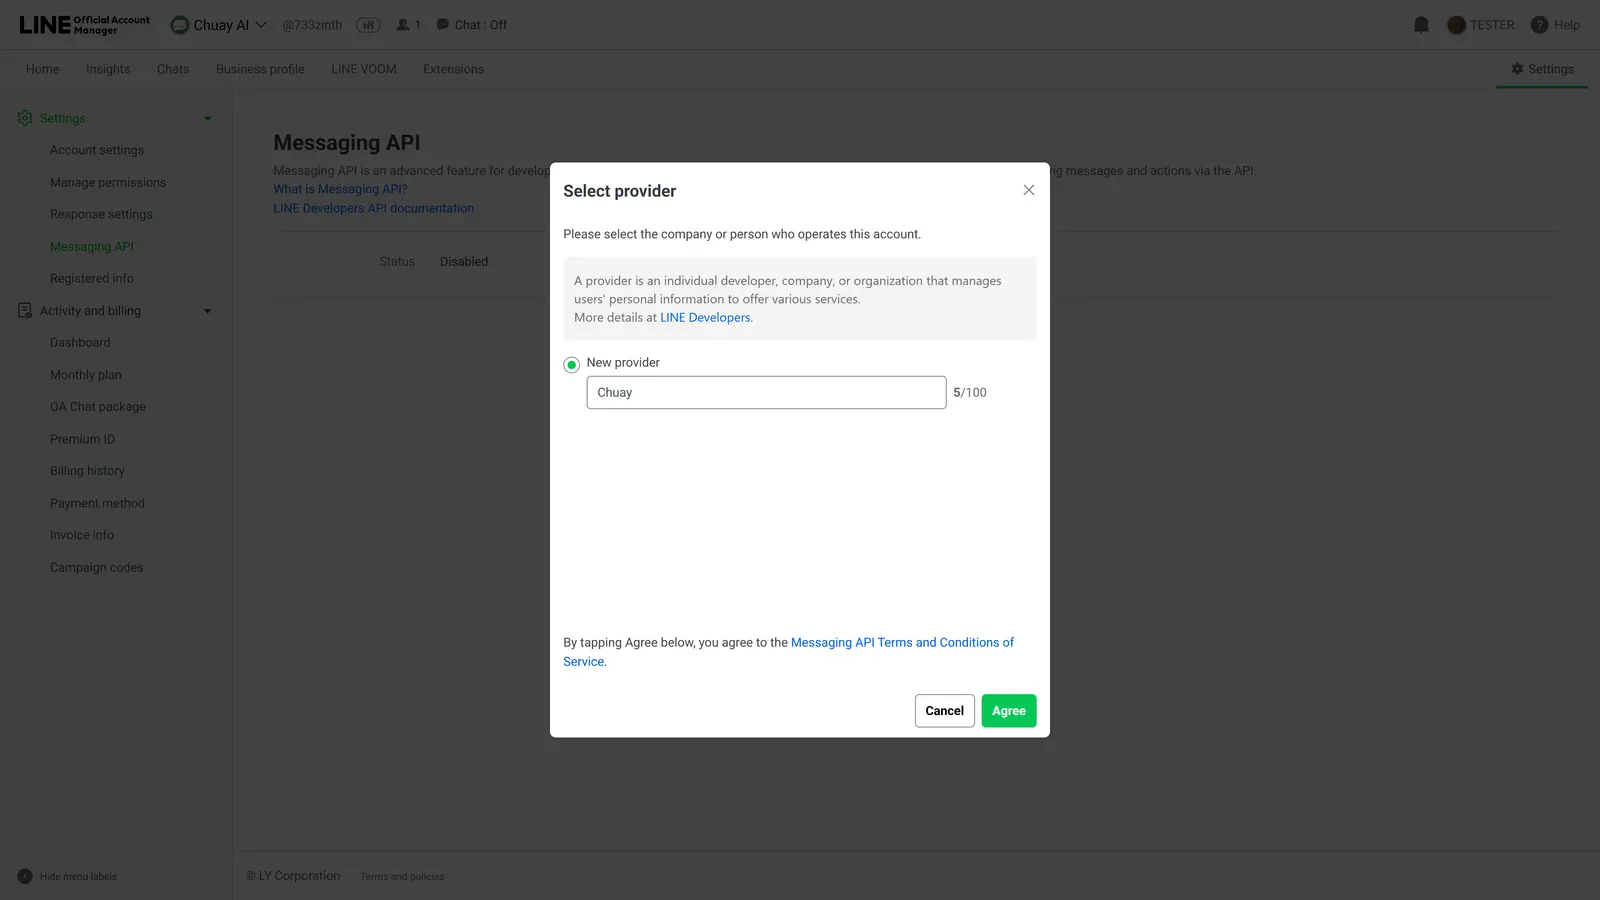Screen dimensions: 1600x900
Task: Click the Chuay AI account avatar icon
Action: [x=180, y=25]
